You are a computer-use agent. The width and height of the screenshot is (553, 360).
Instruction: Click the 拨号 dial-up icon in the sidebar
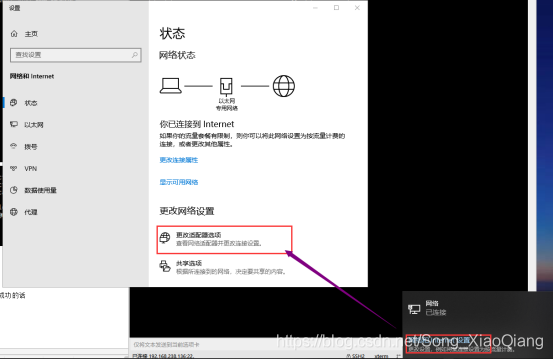(x=14, y=146)
